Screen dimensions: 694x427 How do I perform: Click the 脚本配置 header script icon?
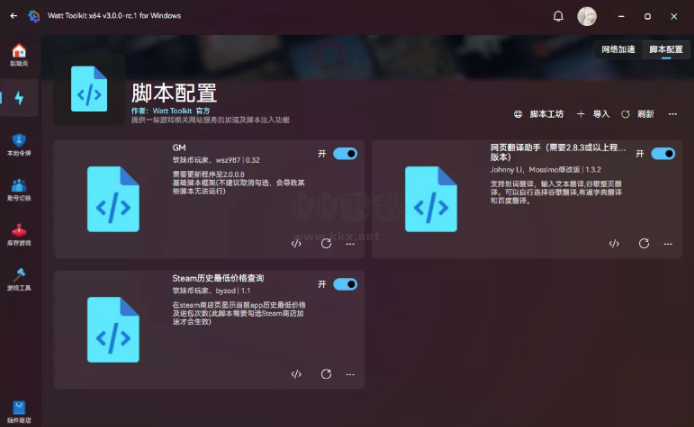[89, 89]
